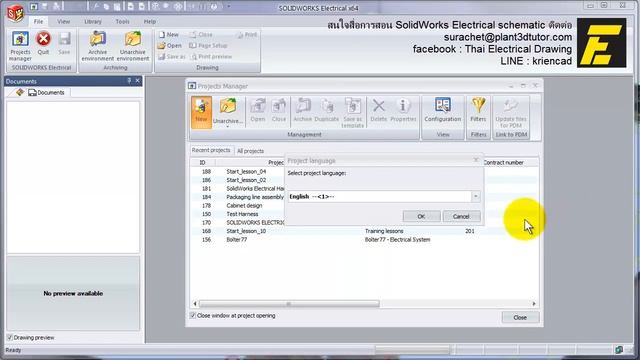Click Unarchive icon in Projects Manager

click(x=228, y=109)
